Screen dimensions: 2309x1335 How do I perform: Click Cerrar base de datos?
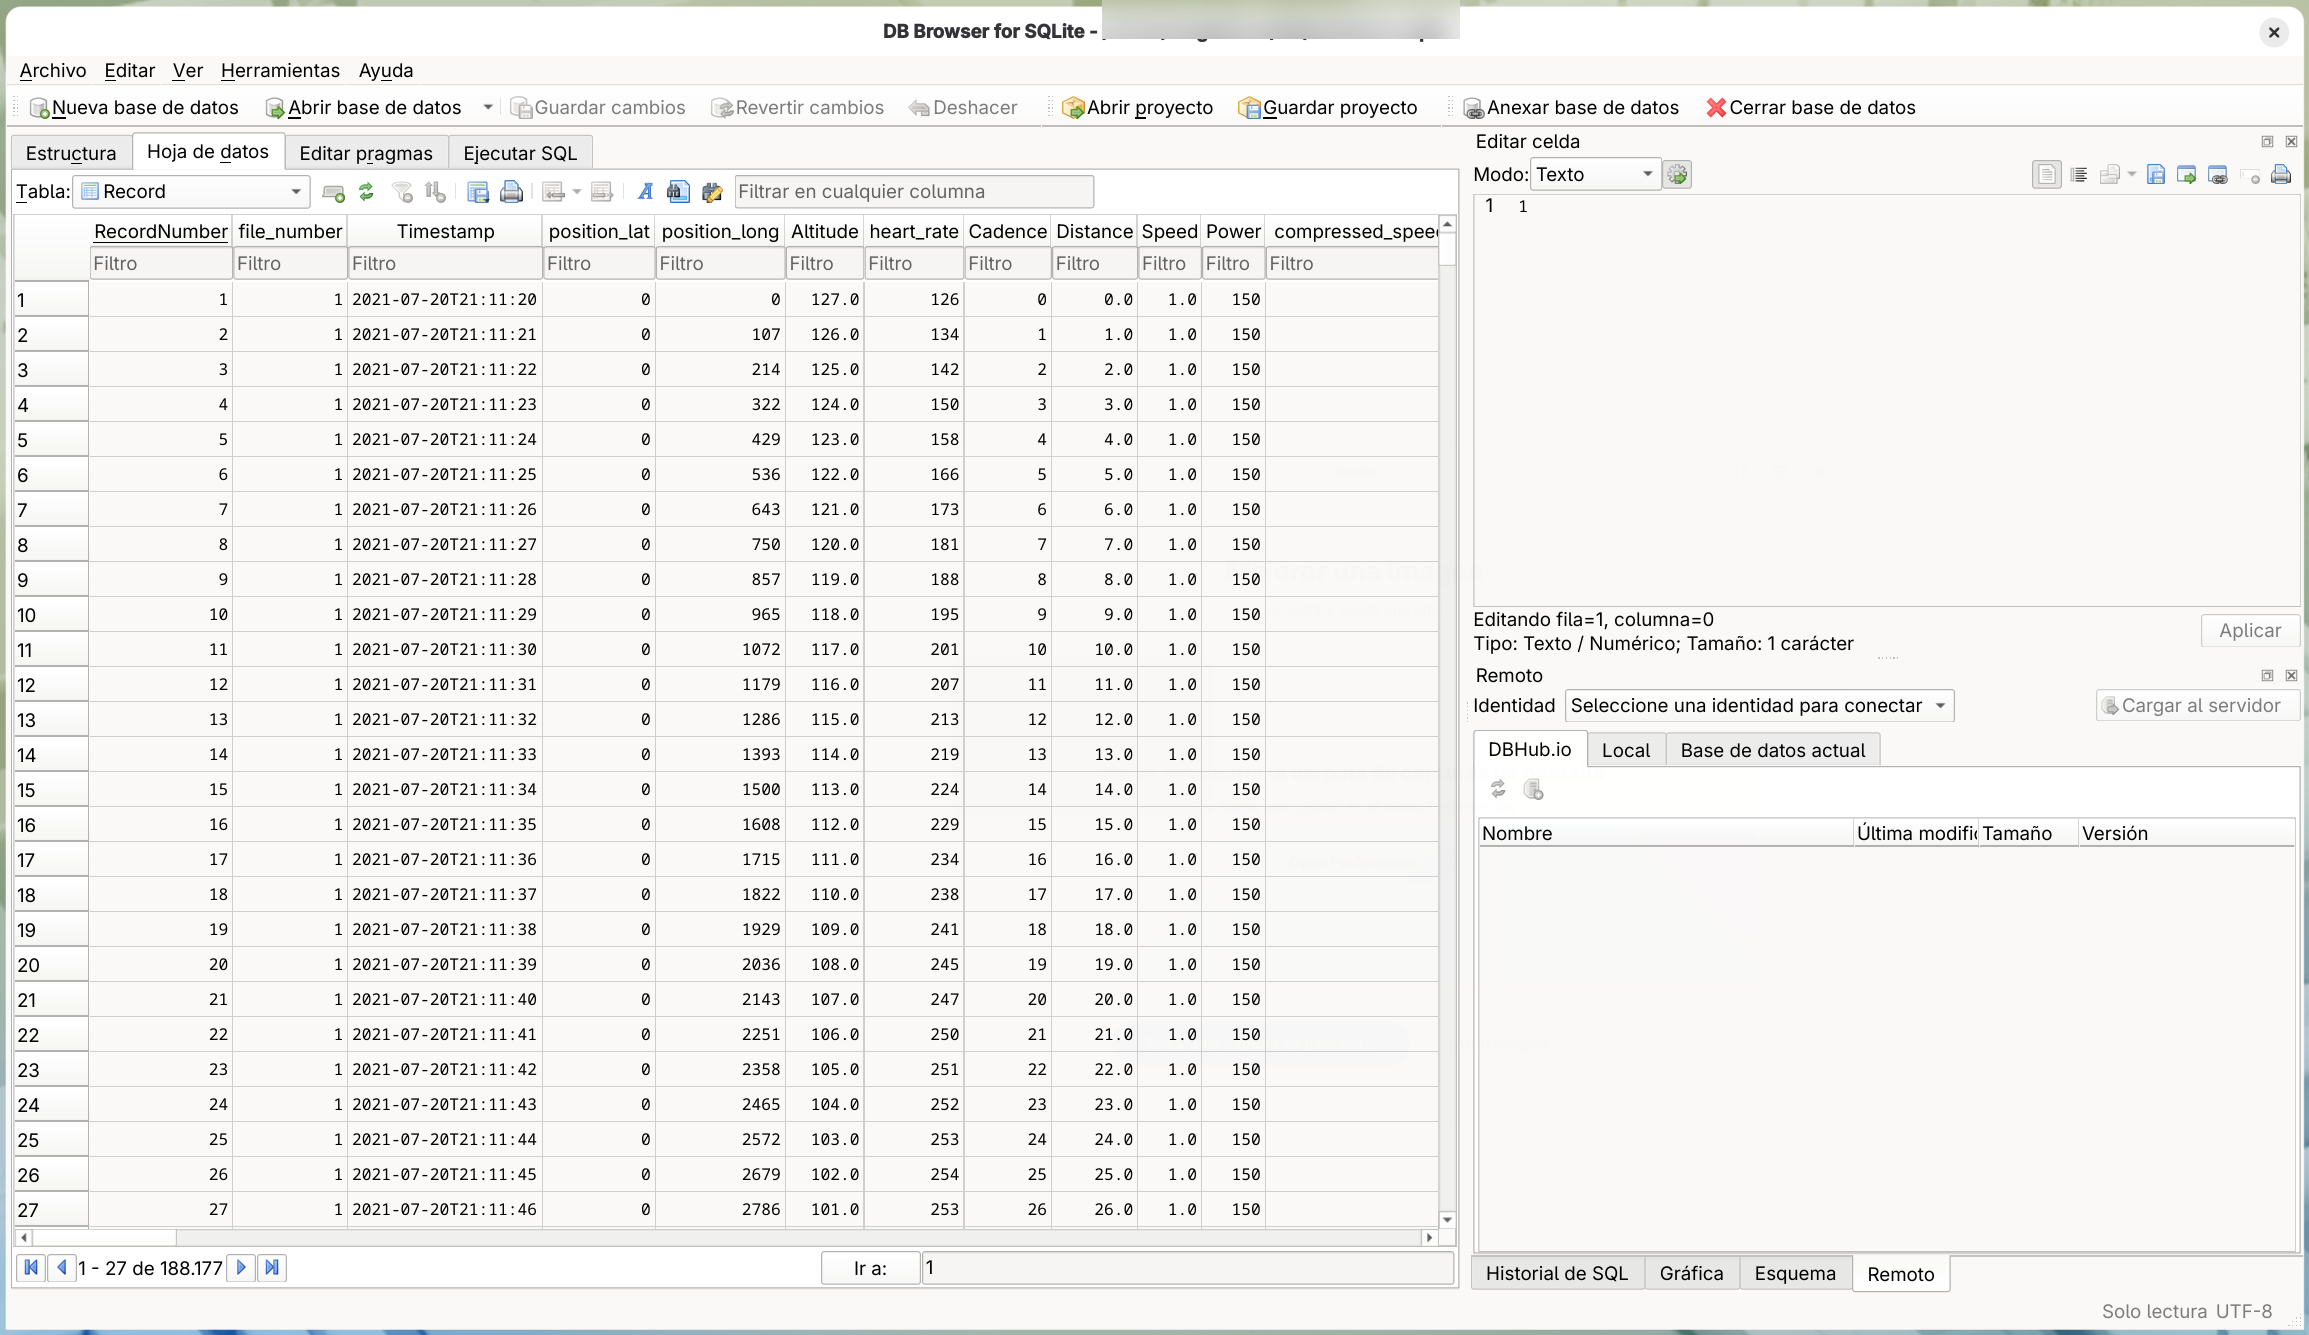[1811, 107]
